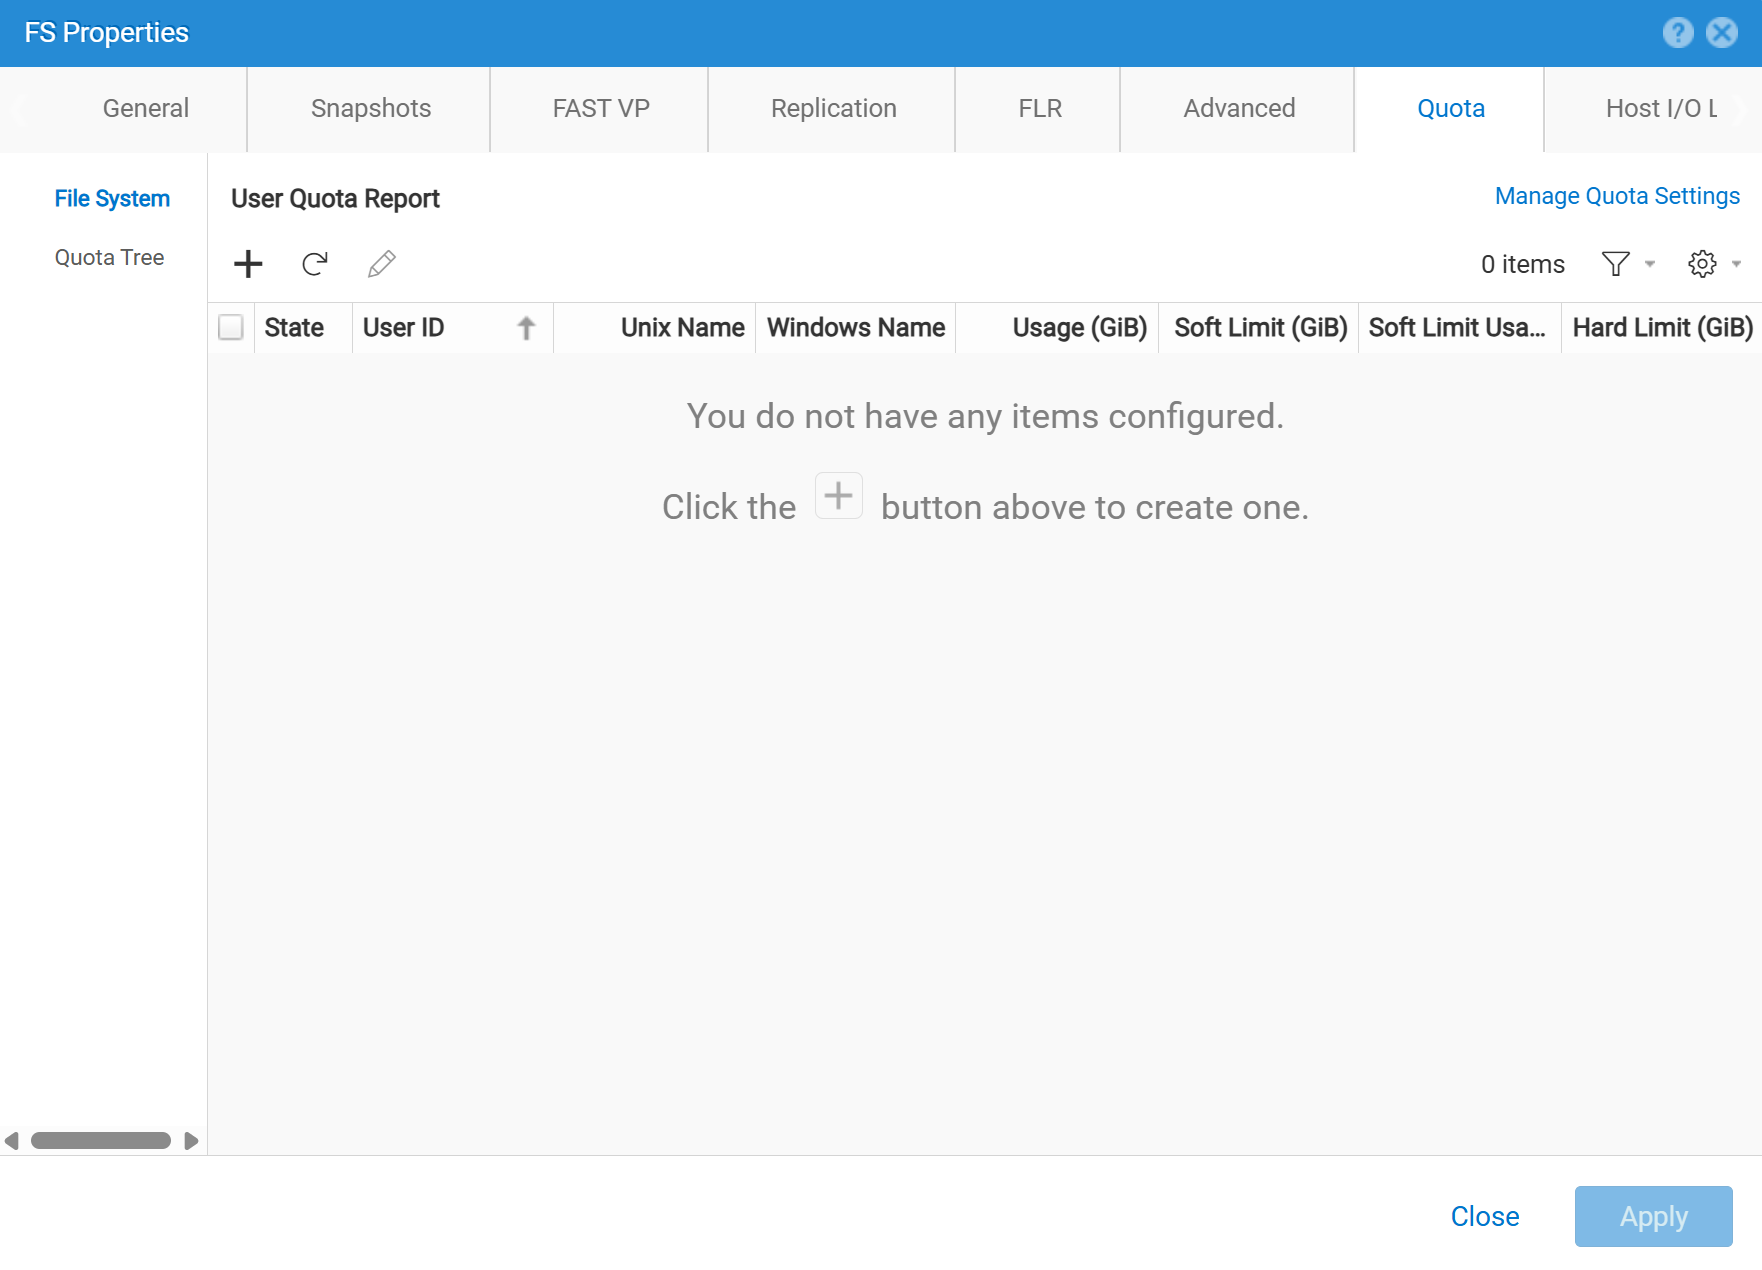Select File System in the left sidebar

[112, 198]
